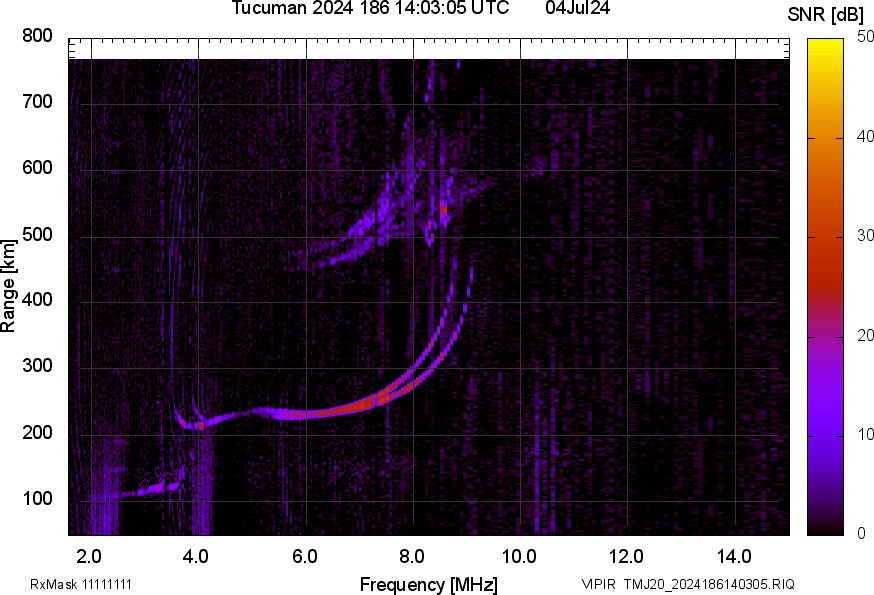874x595 pixels.
Task: Click the colorbar value '20'
Action: point(865,335)
